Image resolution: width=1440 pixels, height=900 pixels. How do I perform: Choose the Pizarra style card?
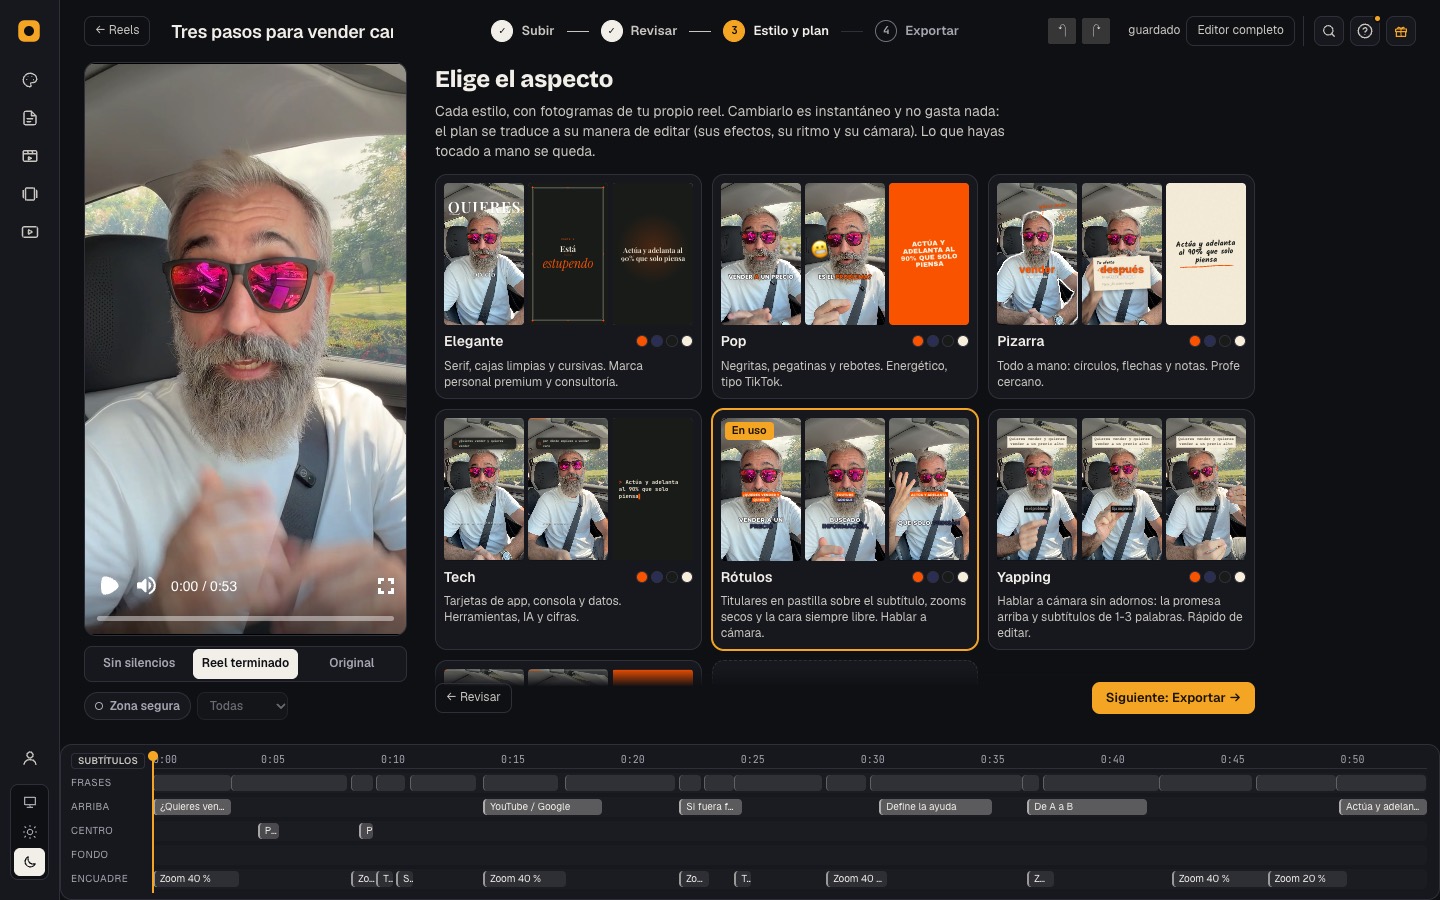pos(1121,287)
